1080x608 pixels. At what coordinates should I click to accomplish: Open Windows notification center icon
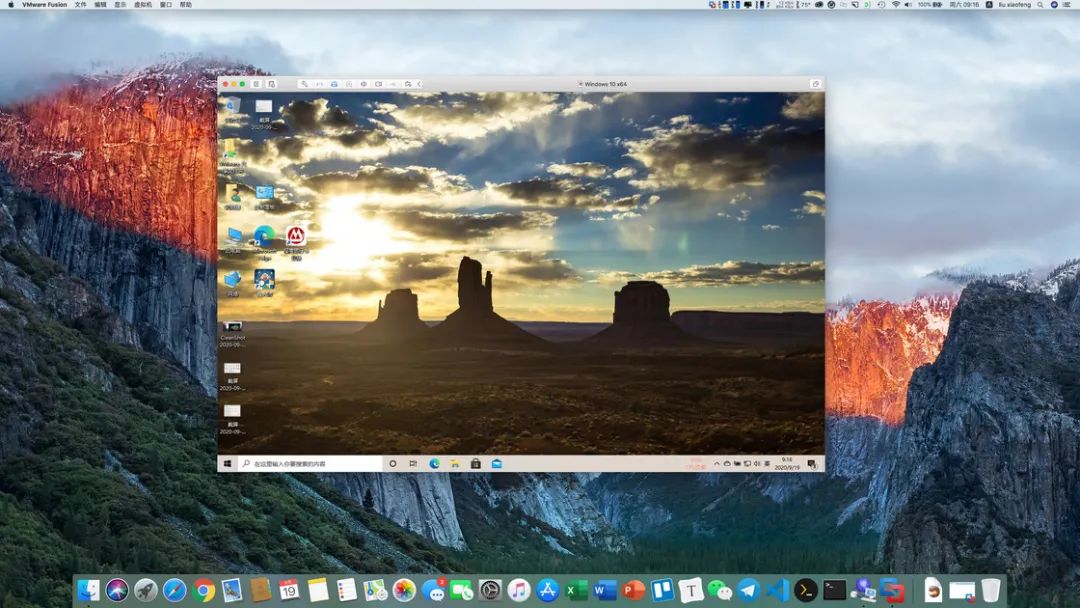pyautogui.click(x=812, y=464)
